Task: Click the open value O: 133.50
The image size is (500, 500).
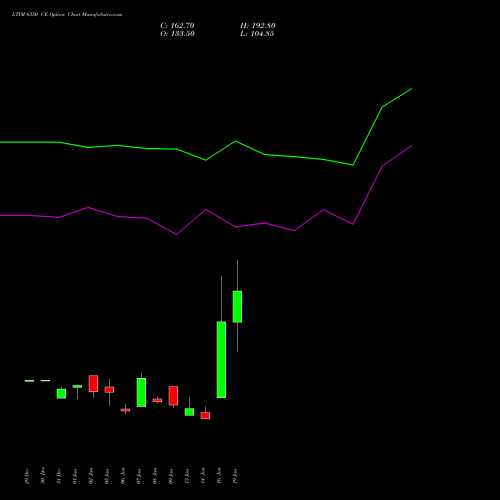Action: (177, 34)
